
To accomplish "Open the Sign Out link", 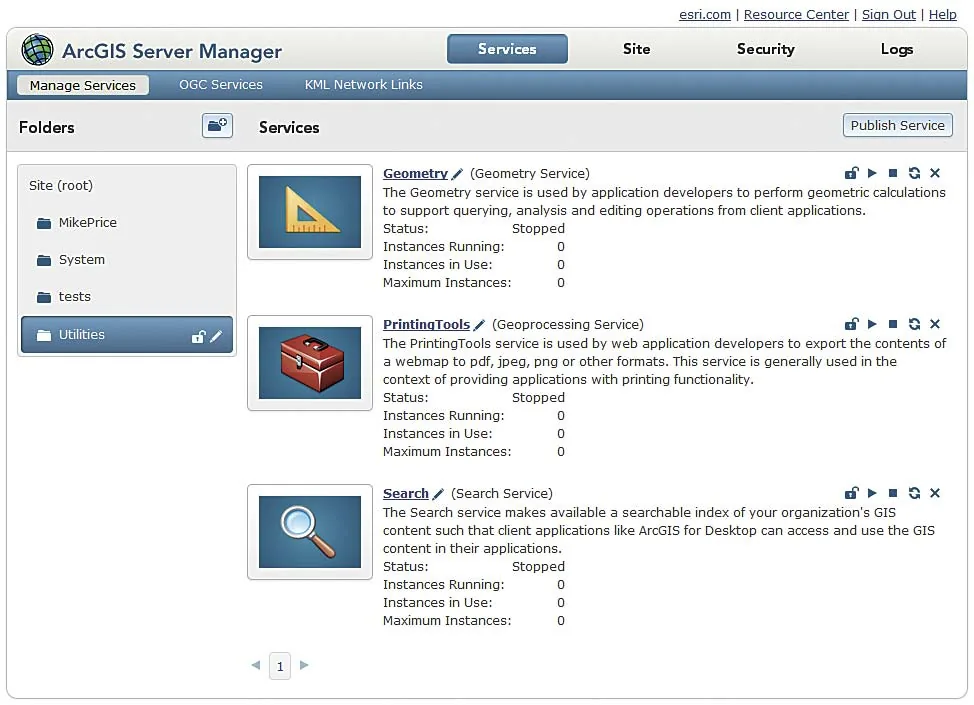I will click(x=888, y=14).
